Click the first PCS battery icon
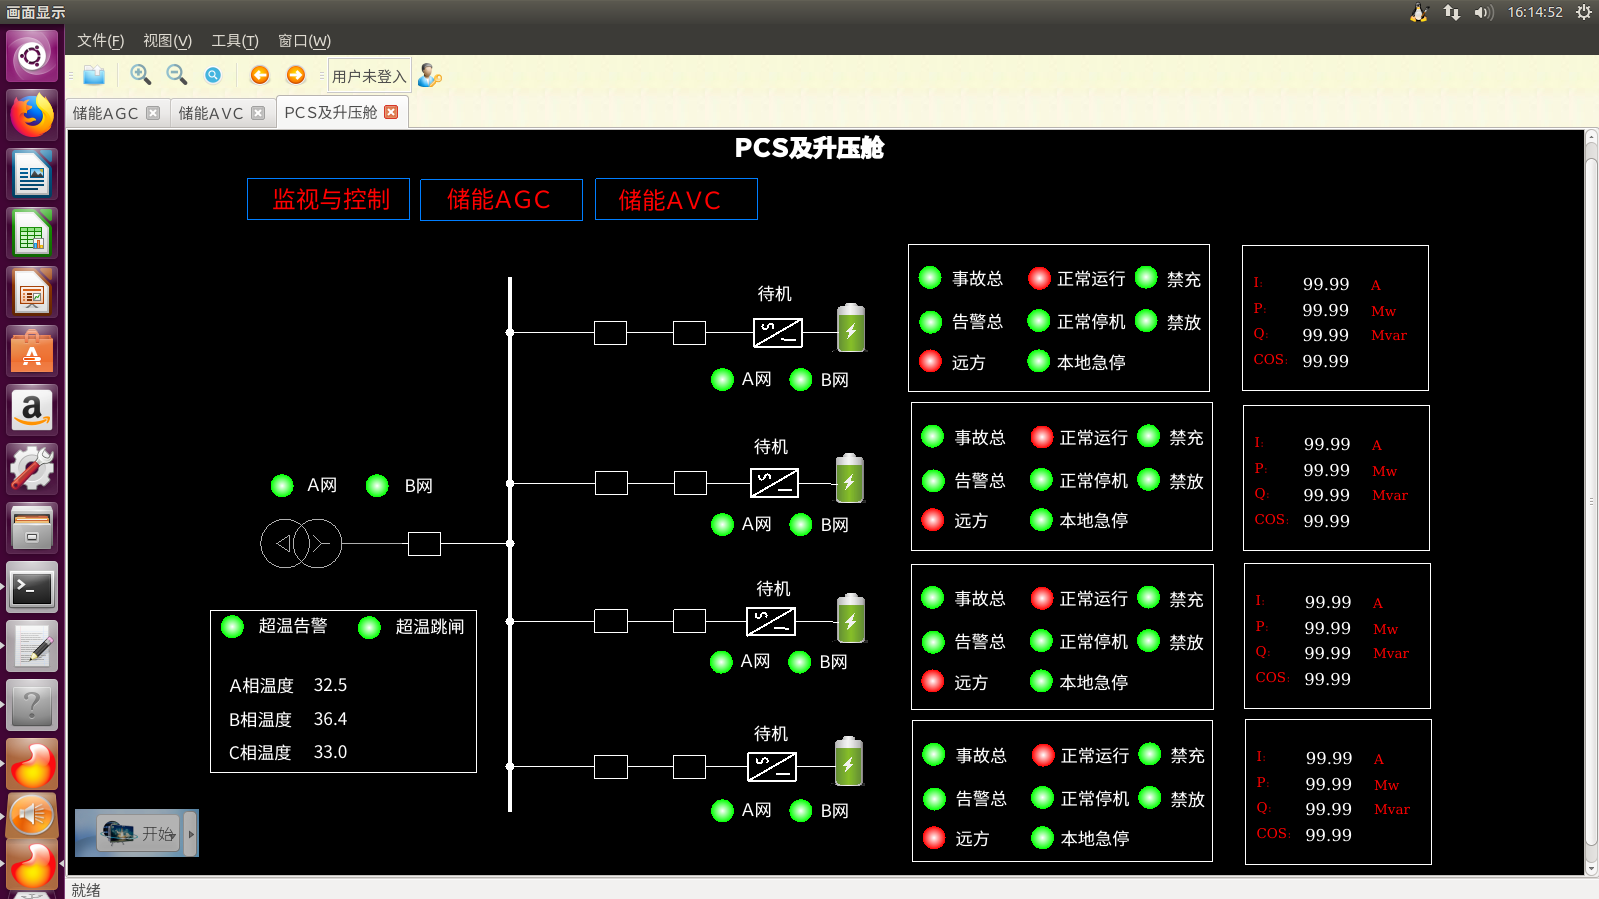The image size is (1599, 899). 850,328
